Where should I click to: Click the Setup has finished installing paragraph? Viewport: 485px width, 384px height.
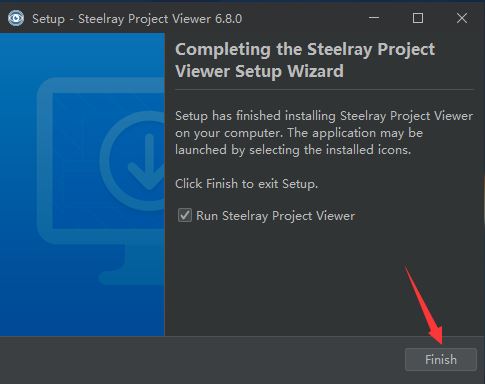point(324,133)
